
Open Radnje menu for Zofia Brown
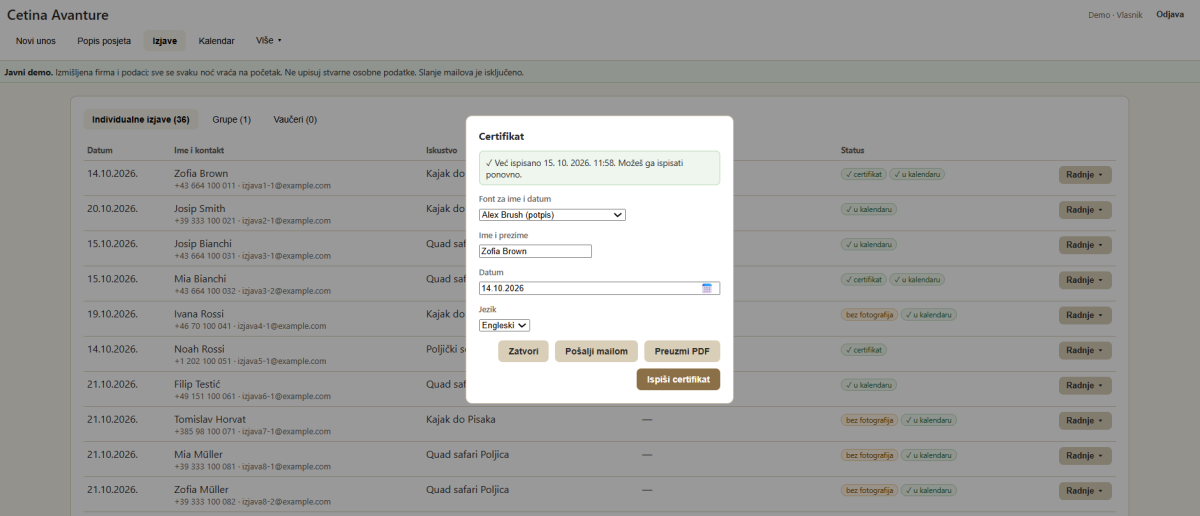(x=1085, y=175)
